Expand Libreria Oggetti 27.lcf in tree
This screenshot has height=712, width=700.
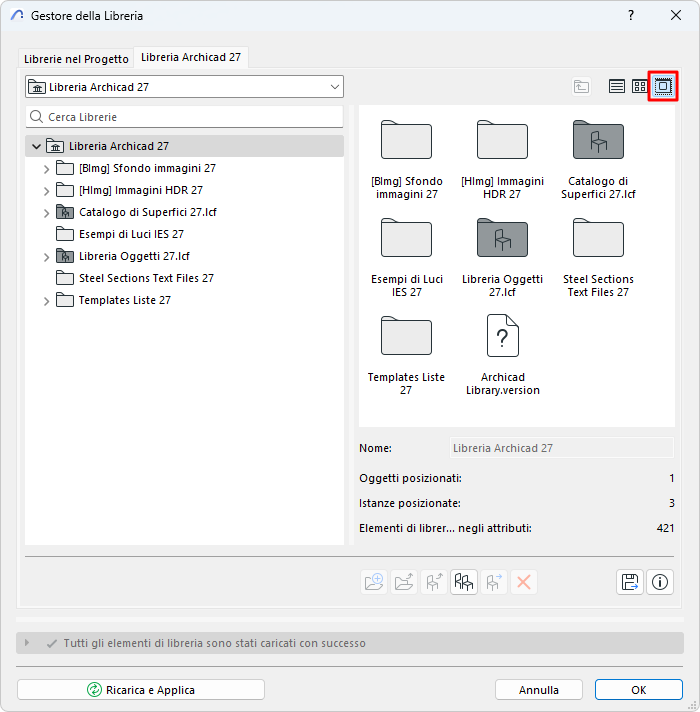(46, 257)
